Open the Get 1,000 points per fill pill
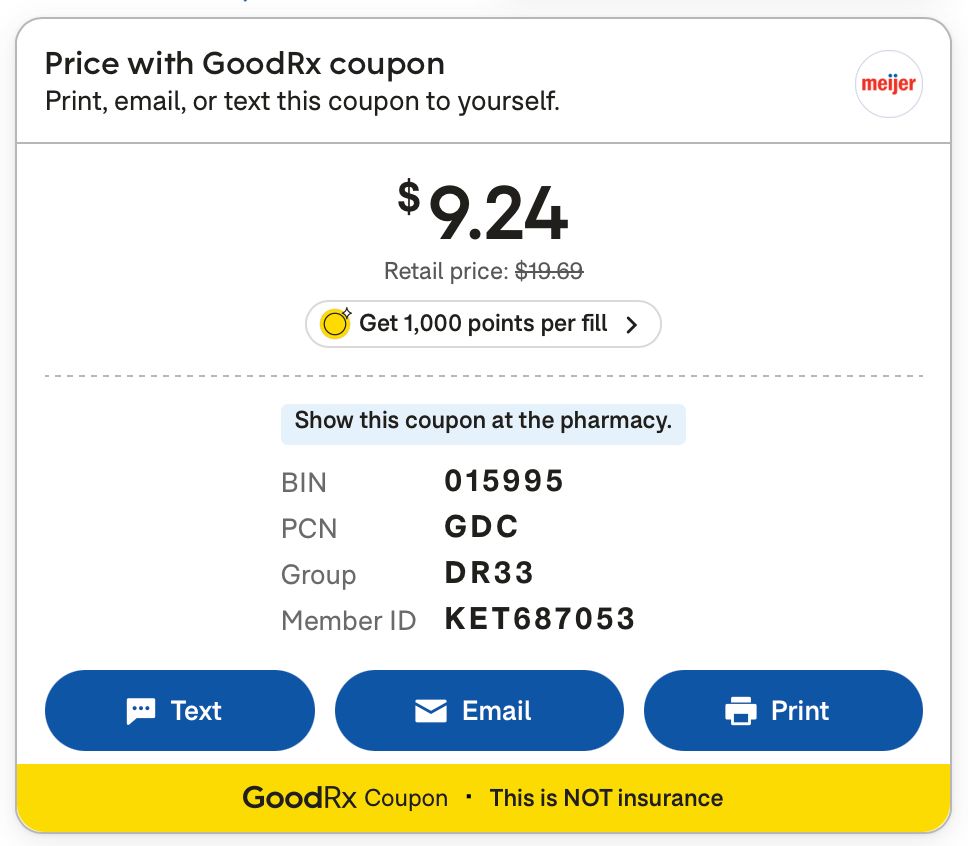Image resolution: width=968 pixels, height=846 pixels. coord(483,324)
